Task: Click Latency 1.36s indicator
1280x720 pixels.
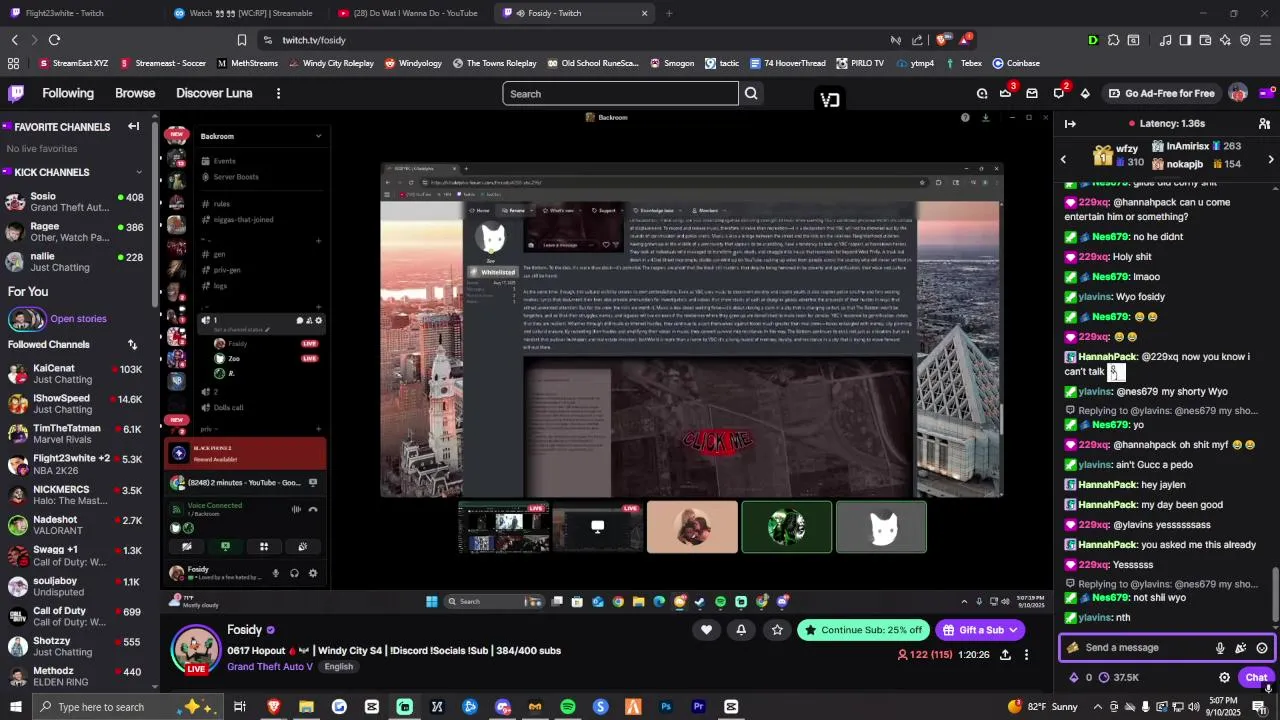Action: [x=1166, y=123]
